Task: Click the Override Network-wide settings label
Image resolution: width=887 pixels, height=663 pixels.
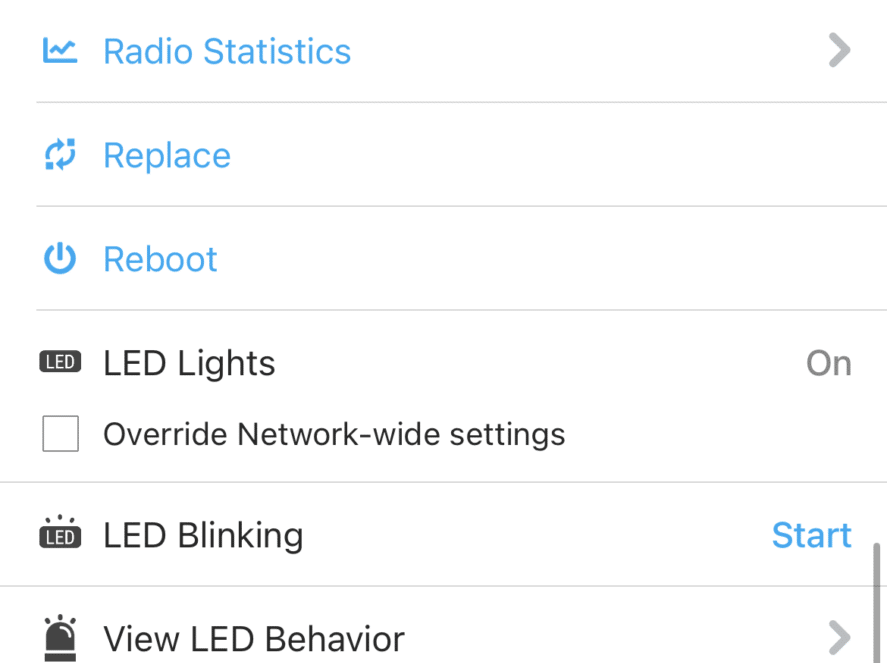Action: pos(334,434)
